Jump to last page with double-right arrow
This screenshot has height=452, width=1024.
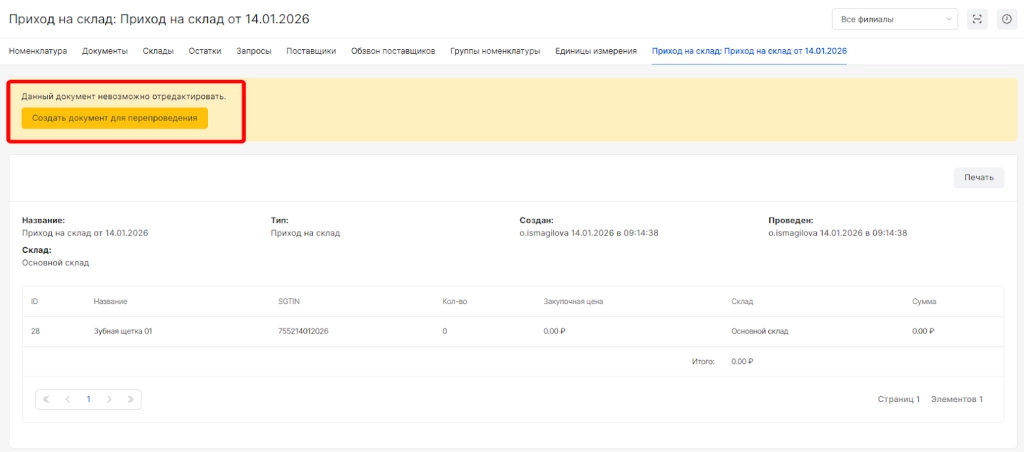pos(130,399)
